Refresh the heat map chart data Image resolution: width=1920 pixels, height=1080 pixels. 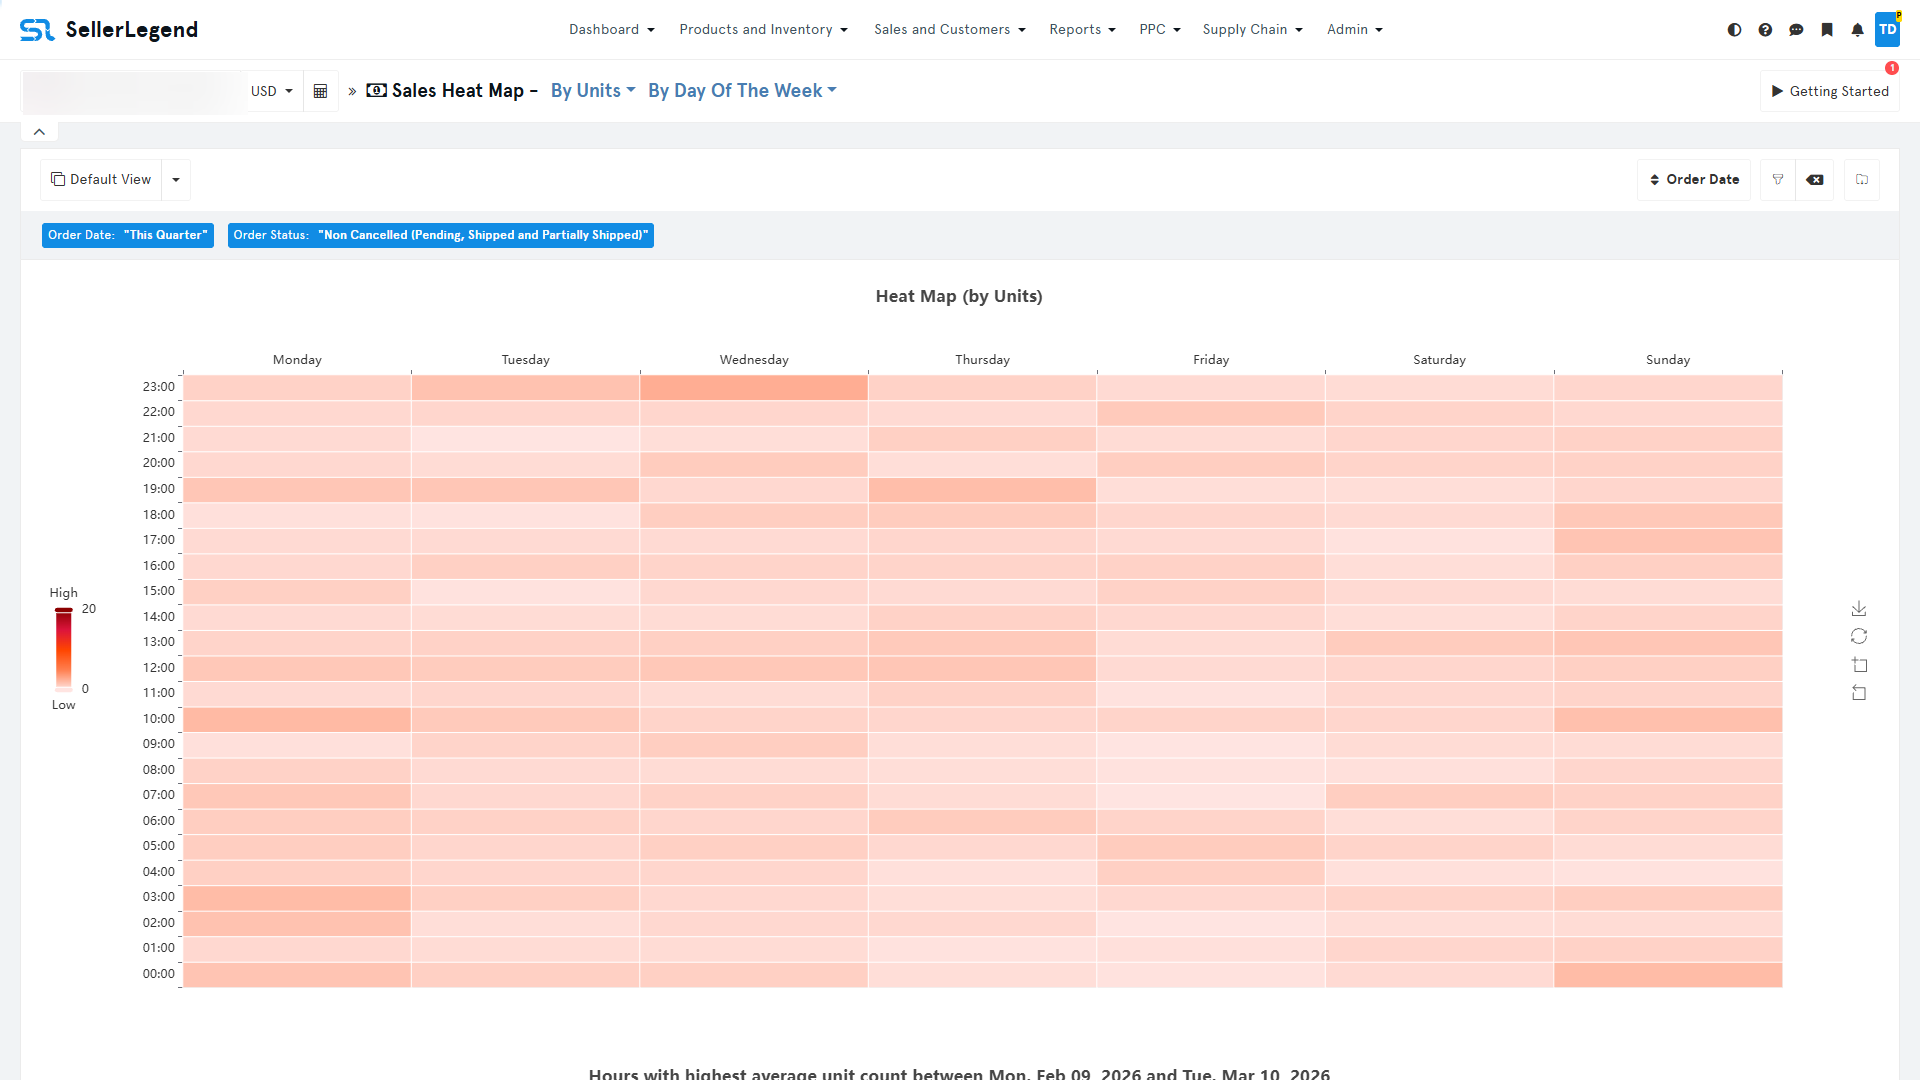1859,636
